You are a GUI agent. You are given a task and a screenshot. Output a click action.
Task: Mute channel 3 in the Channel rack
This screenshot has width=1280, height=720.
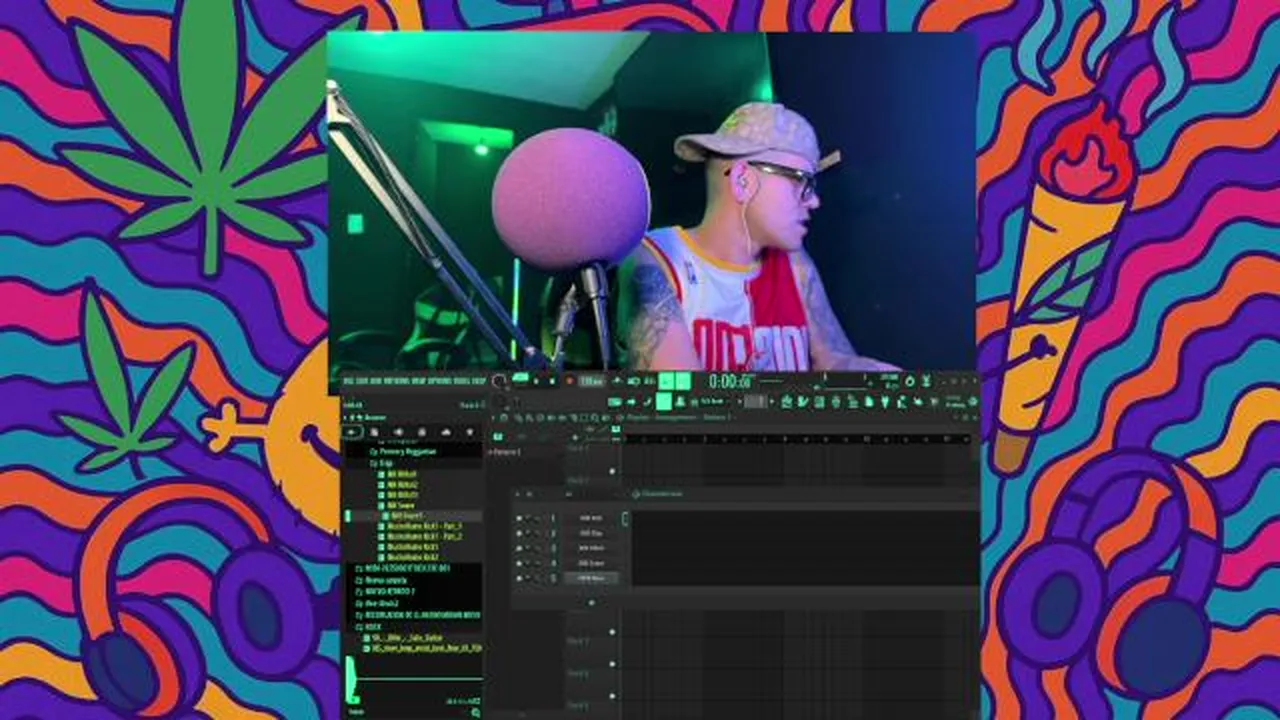(519, 548)
